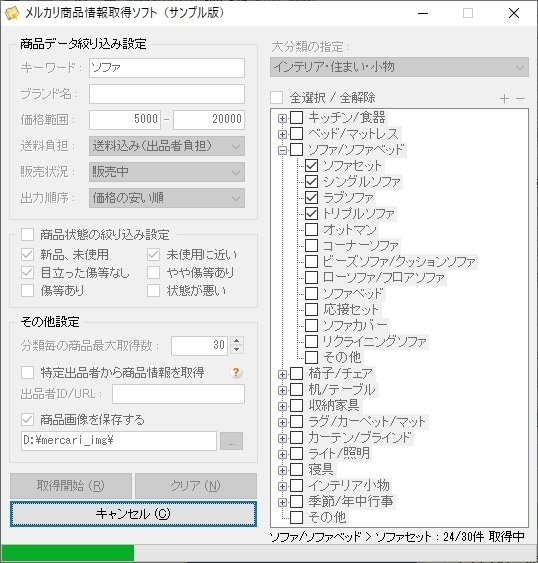Expand the インテリア小物 tree node
538x563 pixels.
click(x=282, y=486)
